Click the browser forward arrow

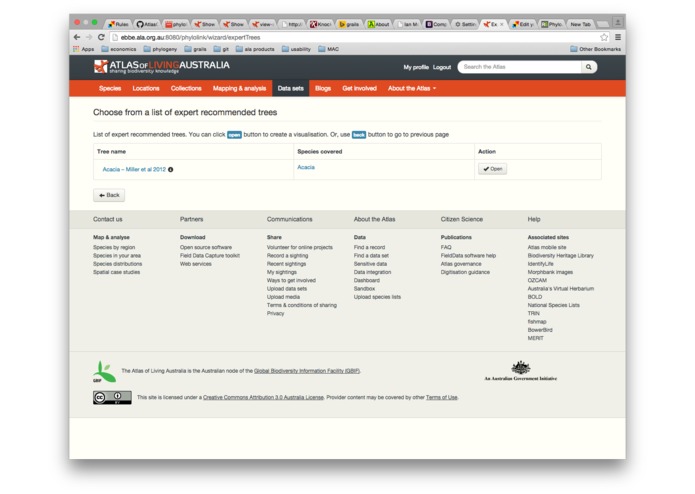click(x=89, y=37)
